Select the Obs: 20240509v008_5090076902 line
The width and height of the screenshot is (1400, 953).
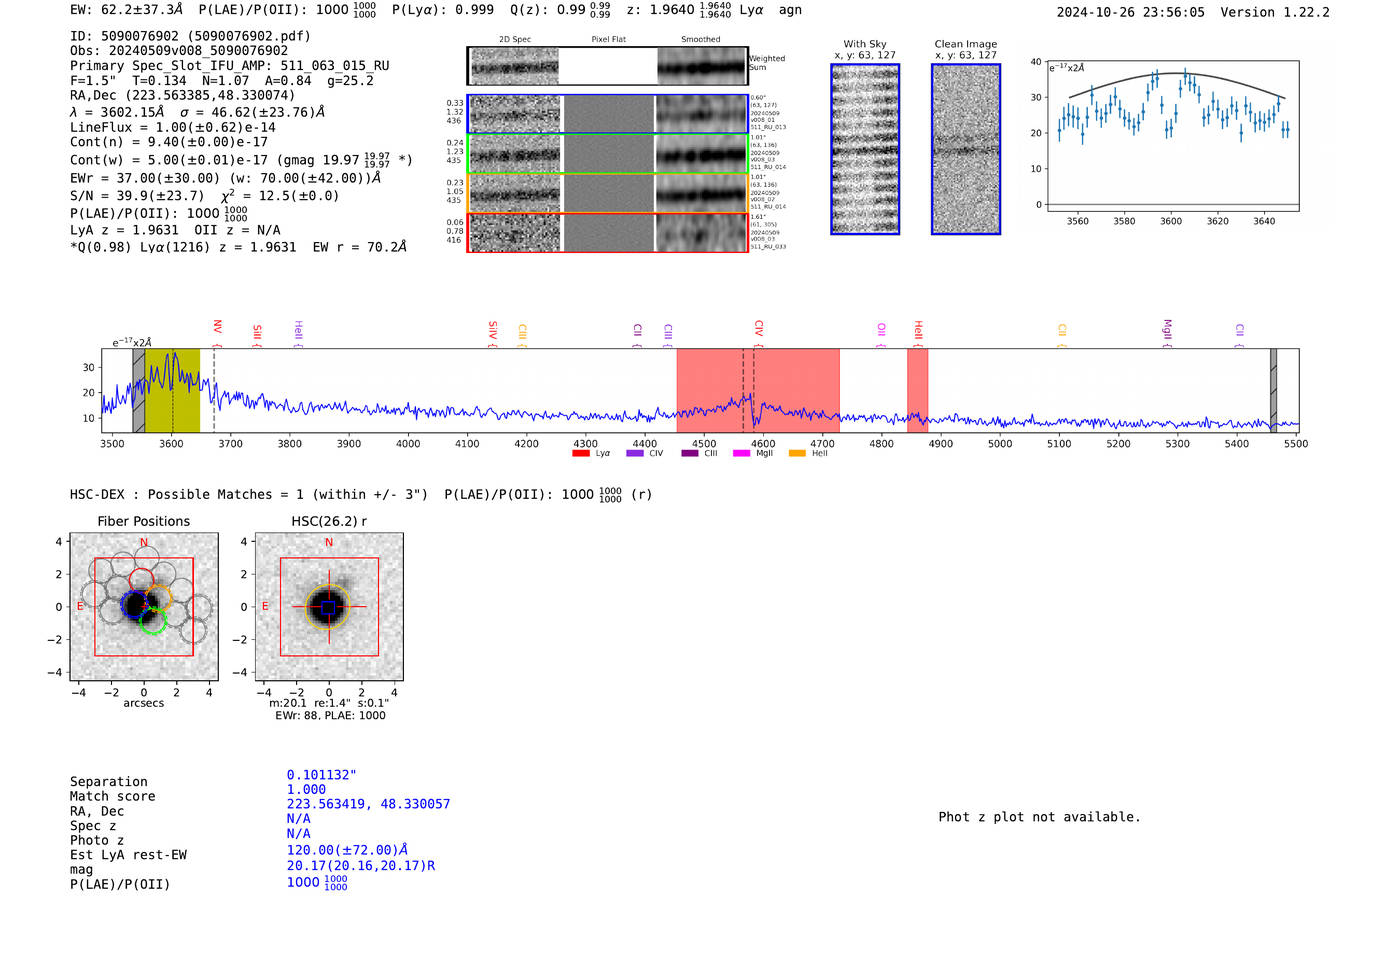pyautogui.click(x=179, y=51)
